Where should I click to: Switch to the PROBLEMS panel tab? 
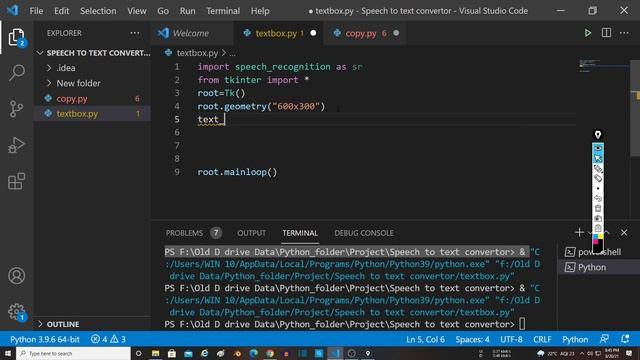pyautogui.click(x=193, y=233)
